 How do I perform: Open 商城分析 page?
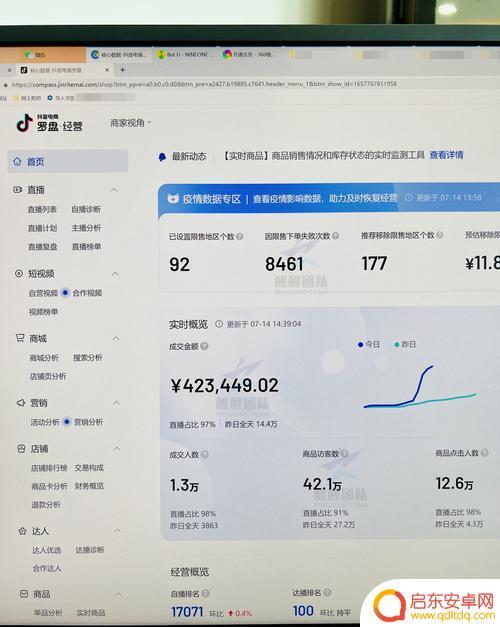click(44, 358)
